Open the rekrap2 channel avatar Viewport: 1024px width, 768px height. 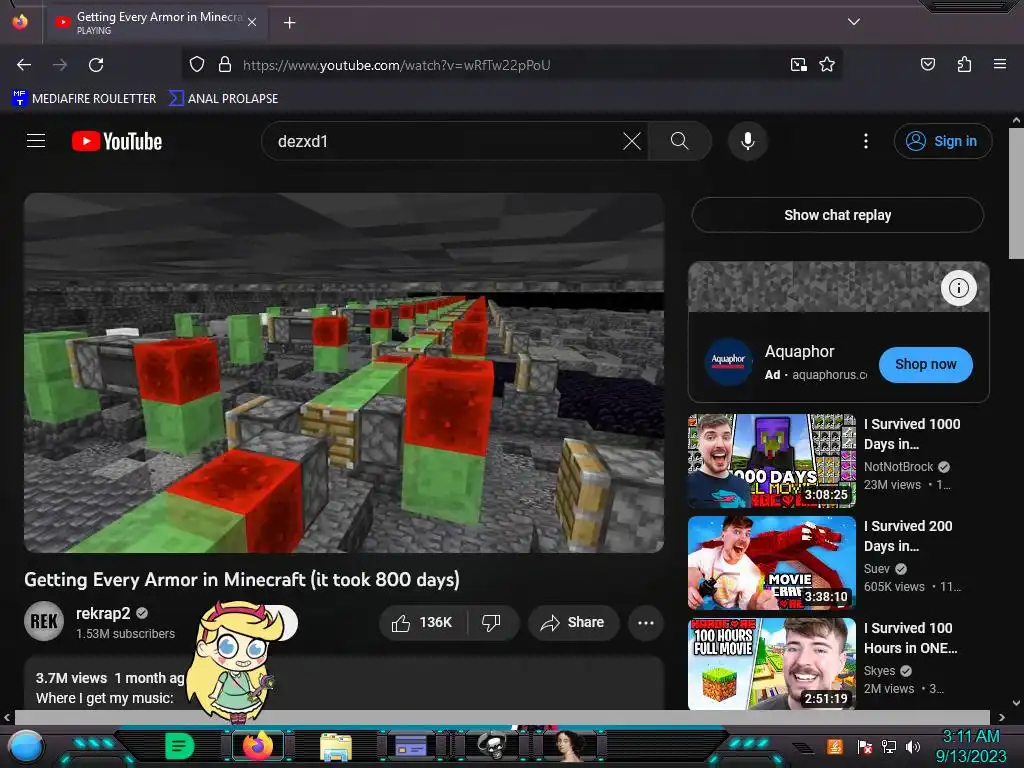44,621
